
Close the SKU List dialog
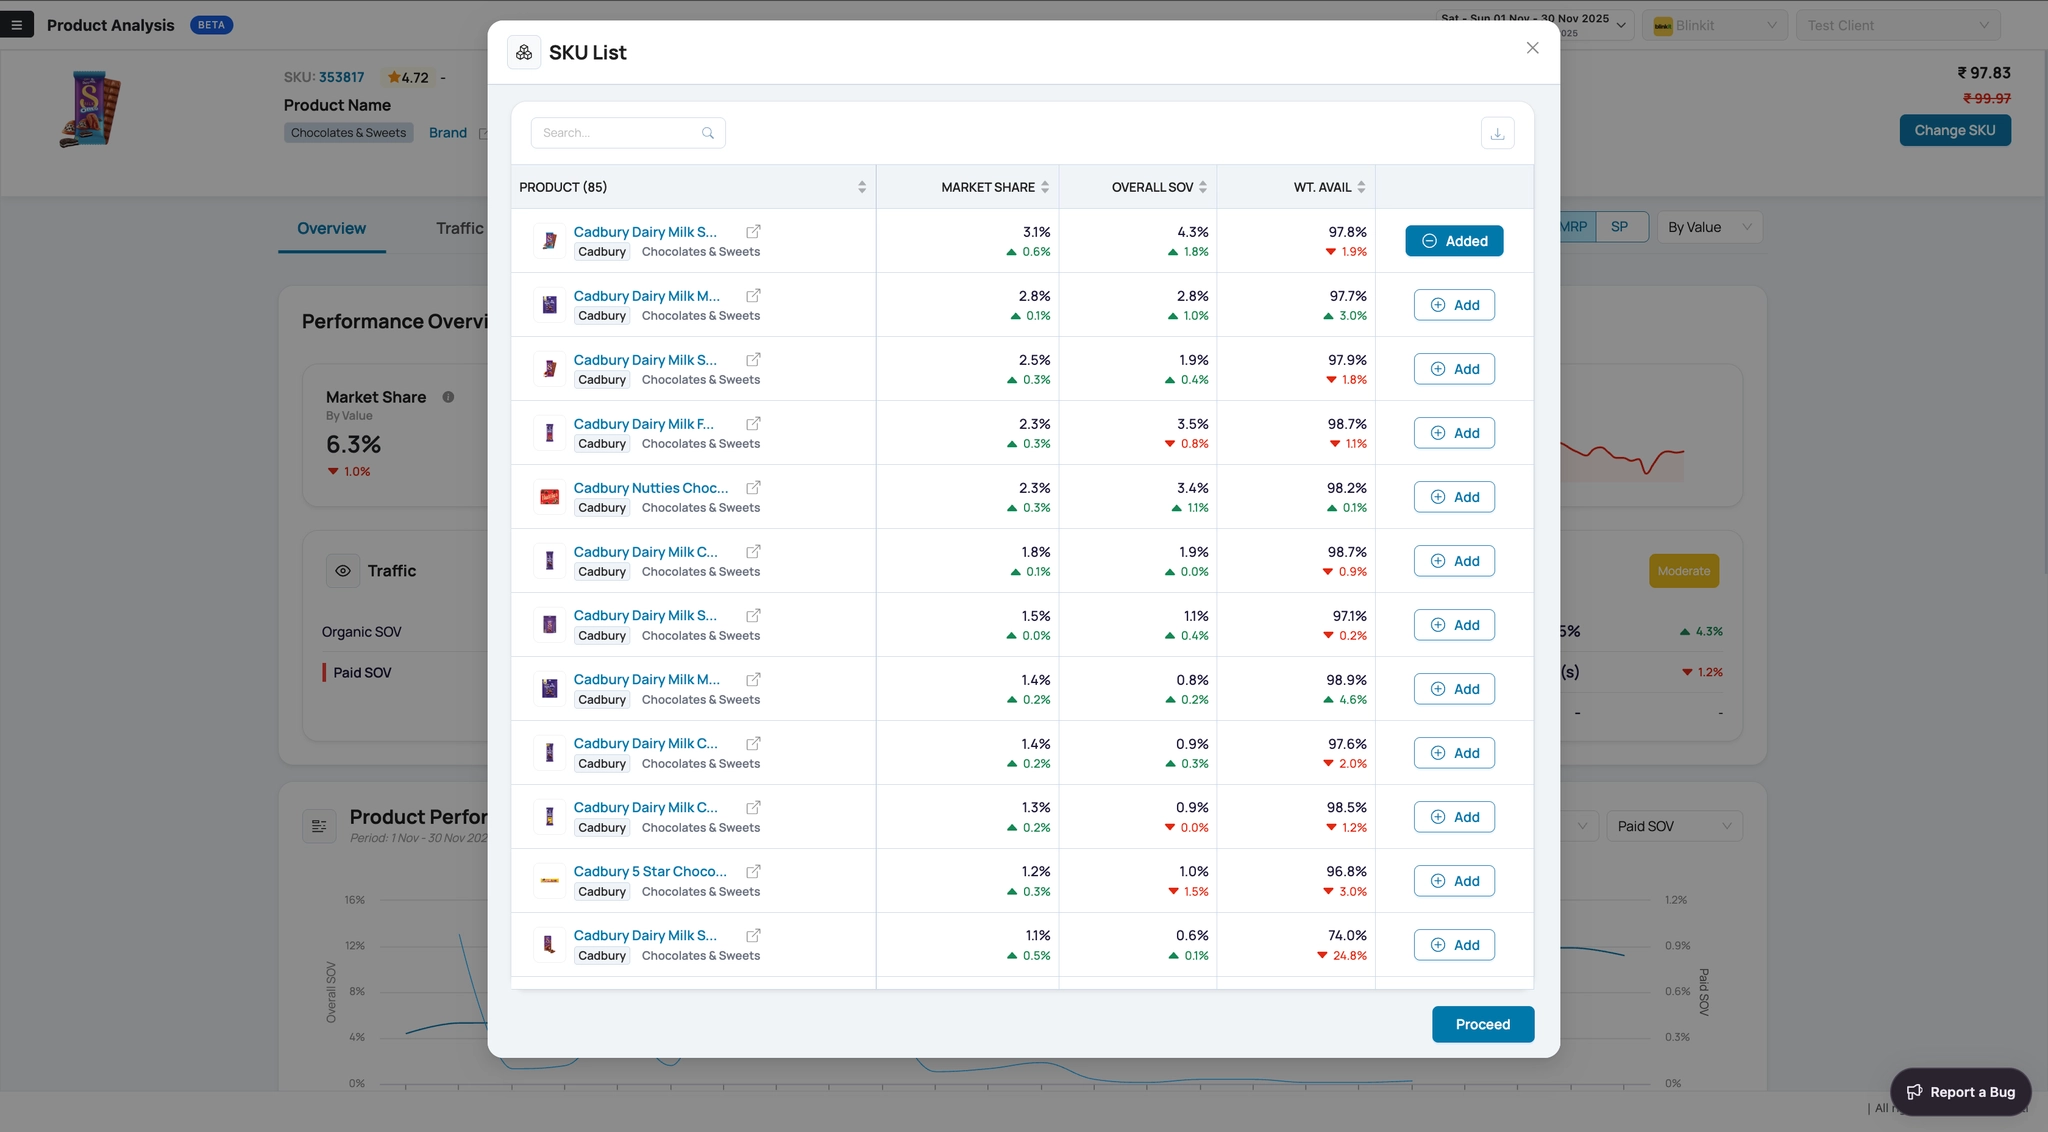[x=1532, y=48]
